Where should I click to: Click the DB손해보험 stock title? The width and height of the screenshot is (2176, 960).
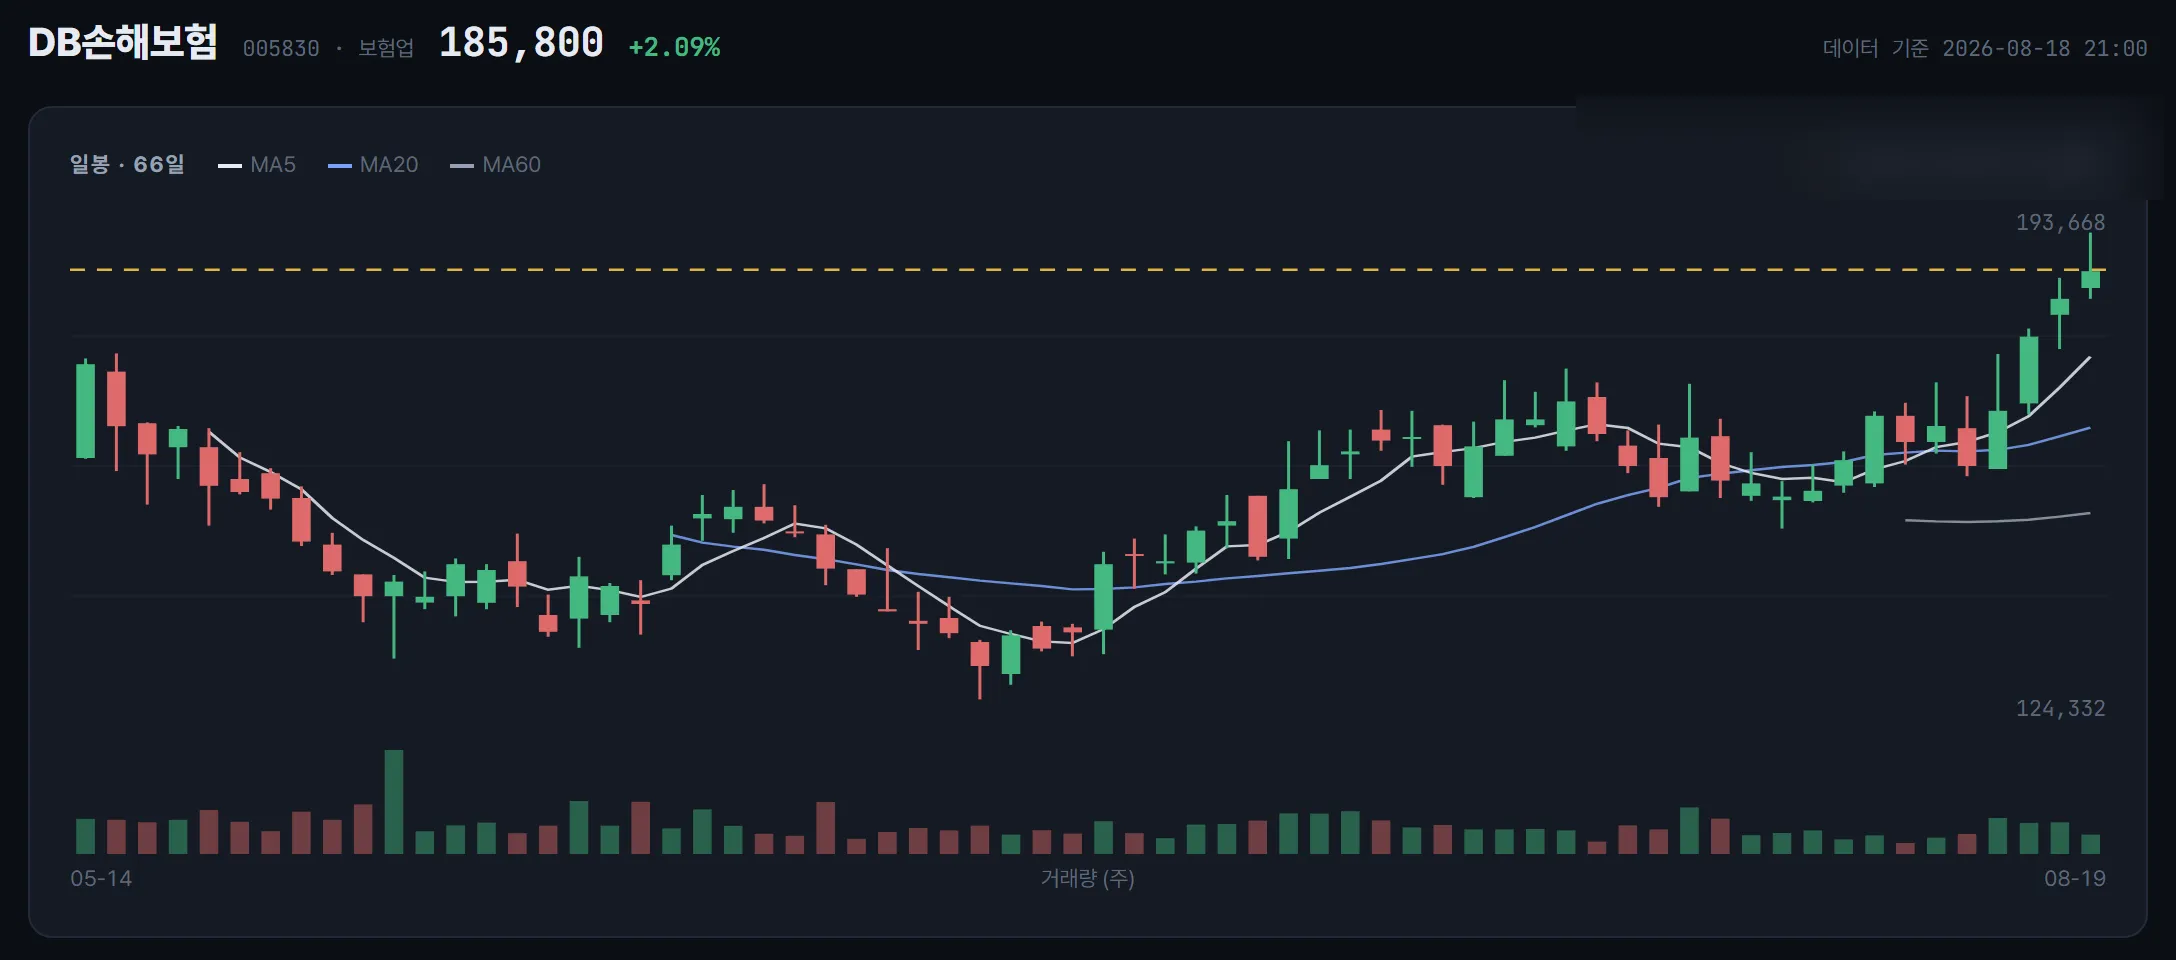tap(123, 43)
